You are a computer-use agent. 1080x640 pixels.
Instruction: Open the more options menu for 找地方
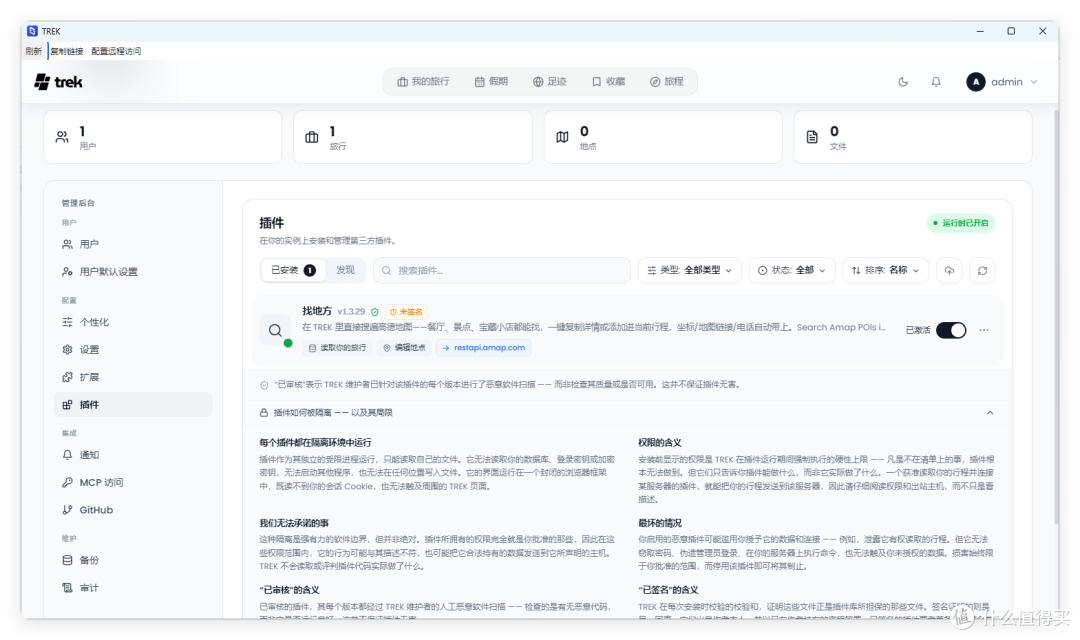(984, 330)
